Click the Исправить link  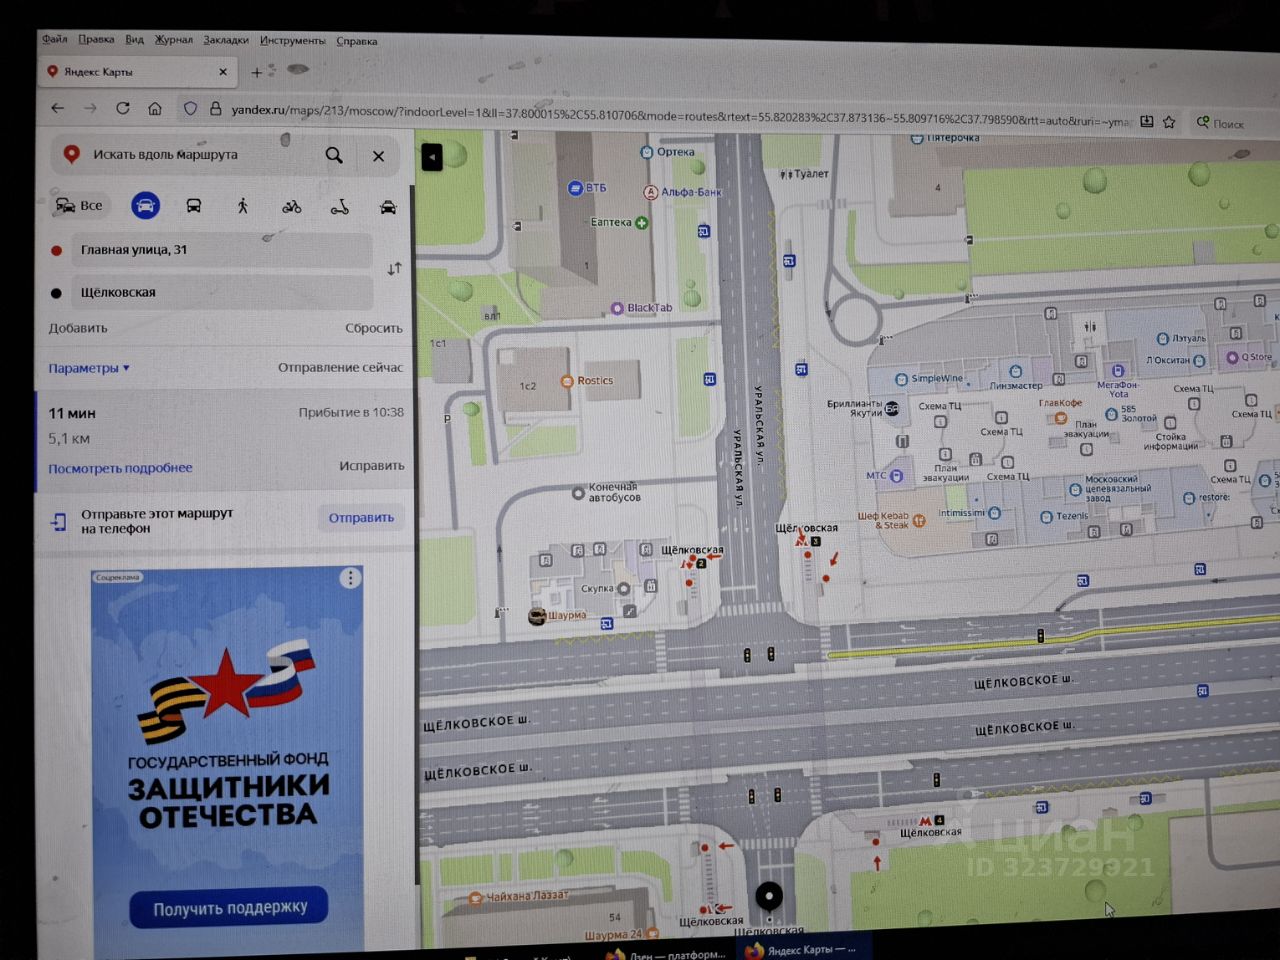372,466
